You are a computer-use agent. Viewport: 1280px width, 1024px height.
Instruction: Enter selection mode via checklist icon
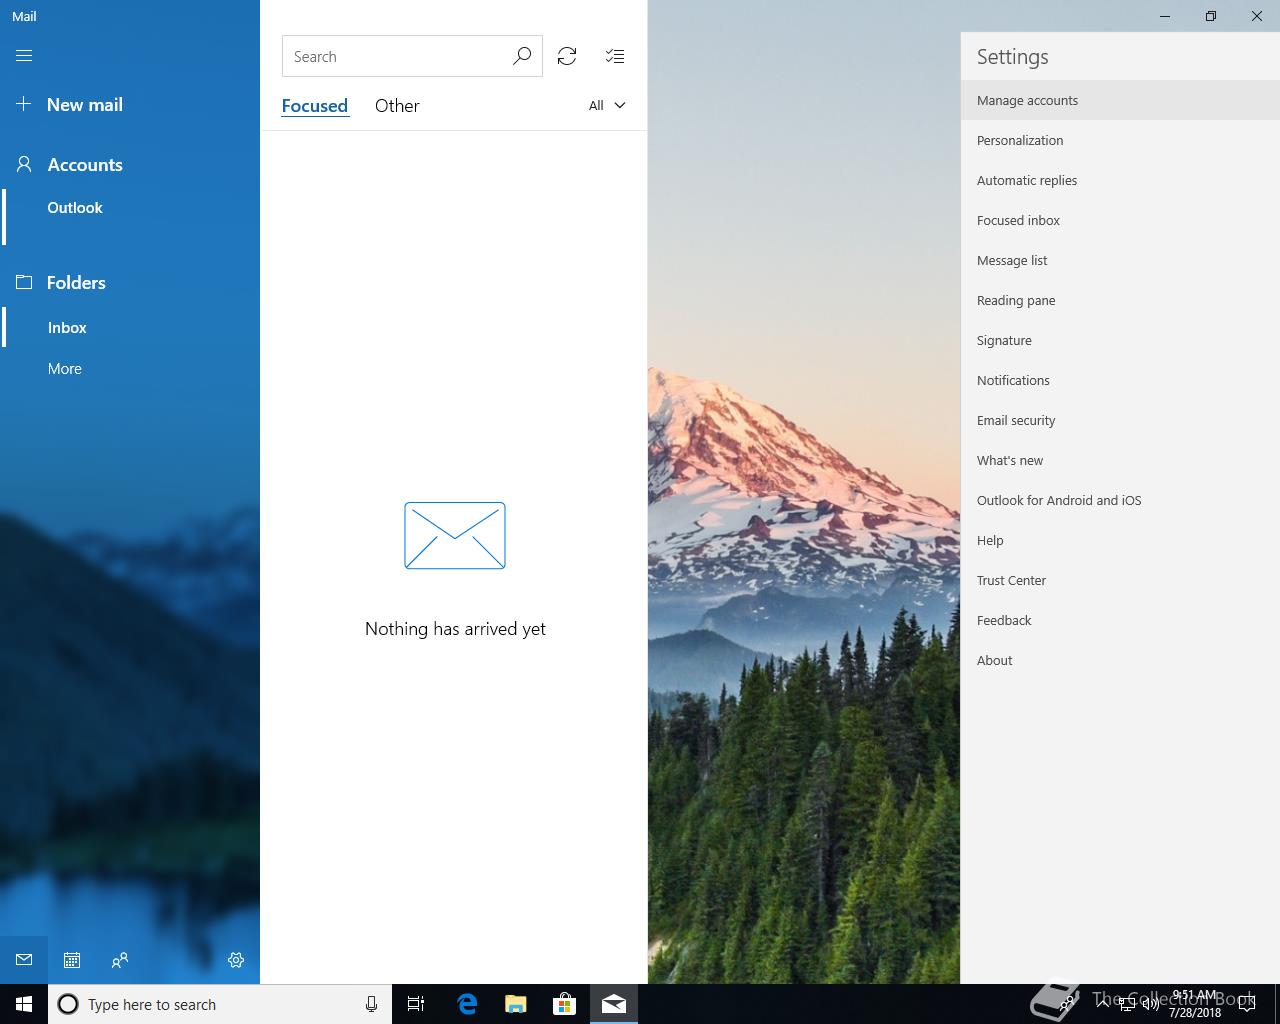point(615,56)
